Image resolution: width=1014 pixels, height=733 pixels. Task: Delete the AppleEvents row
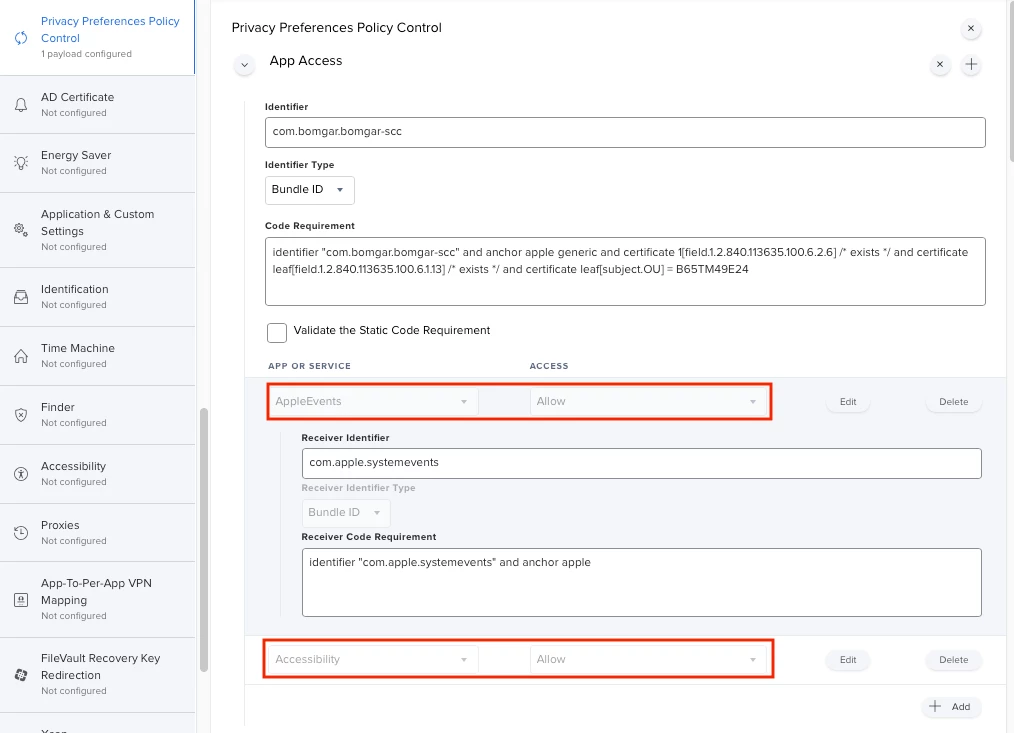[x=953, y=402]
